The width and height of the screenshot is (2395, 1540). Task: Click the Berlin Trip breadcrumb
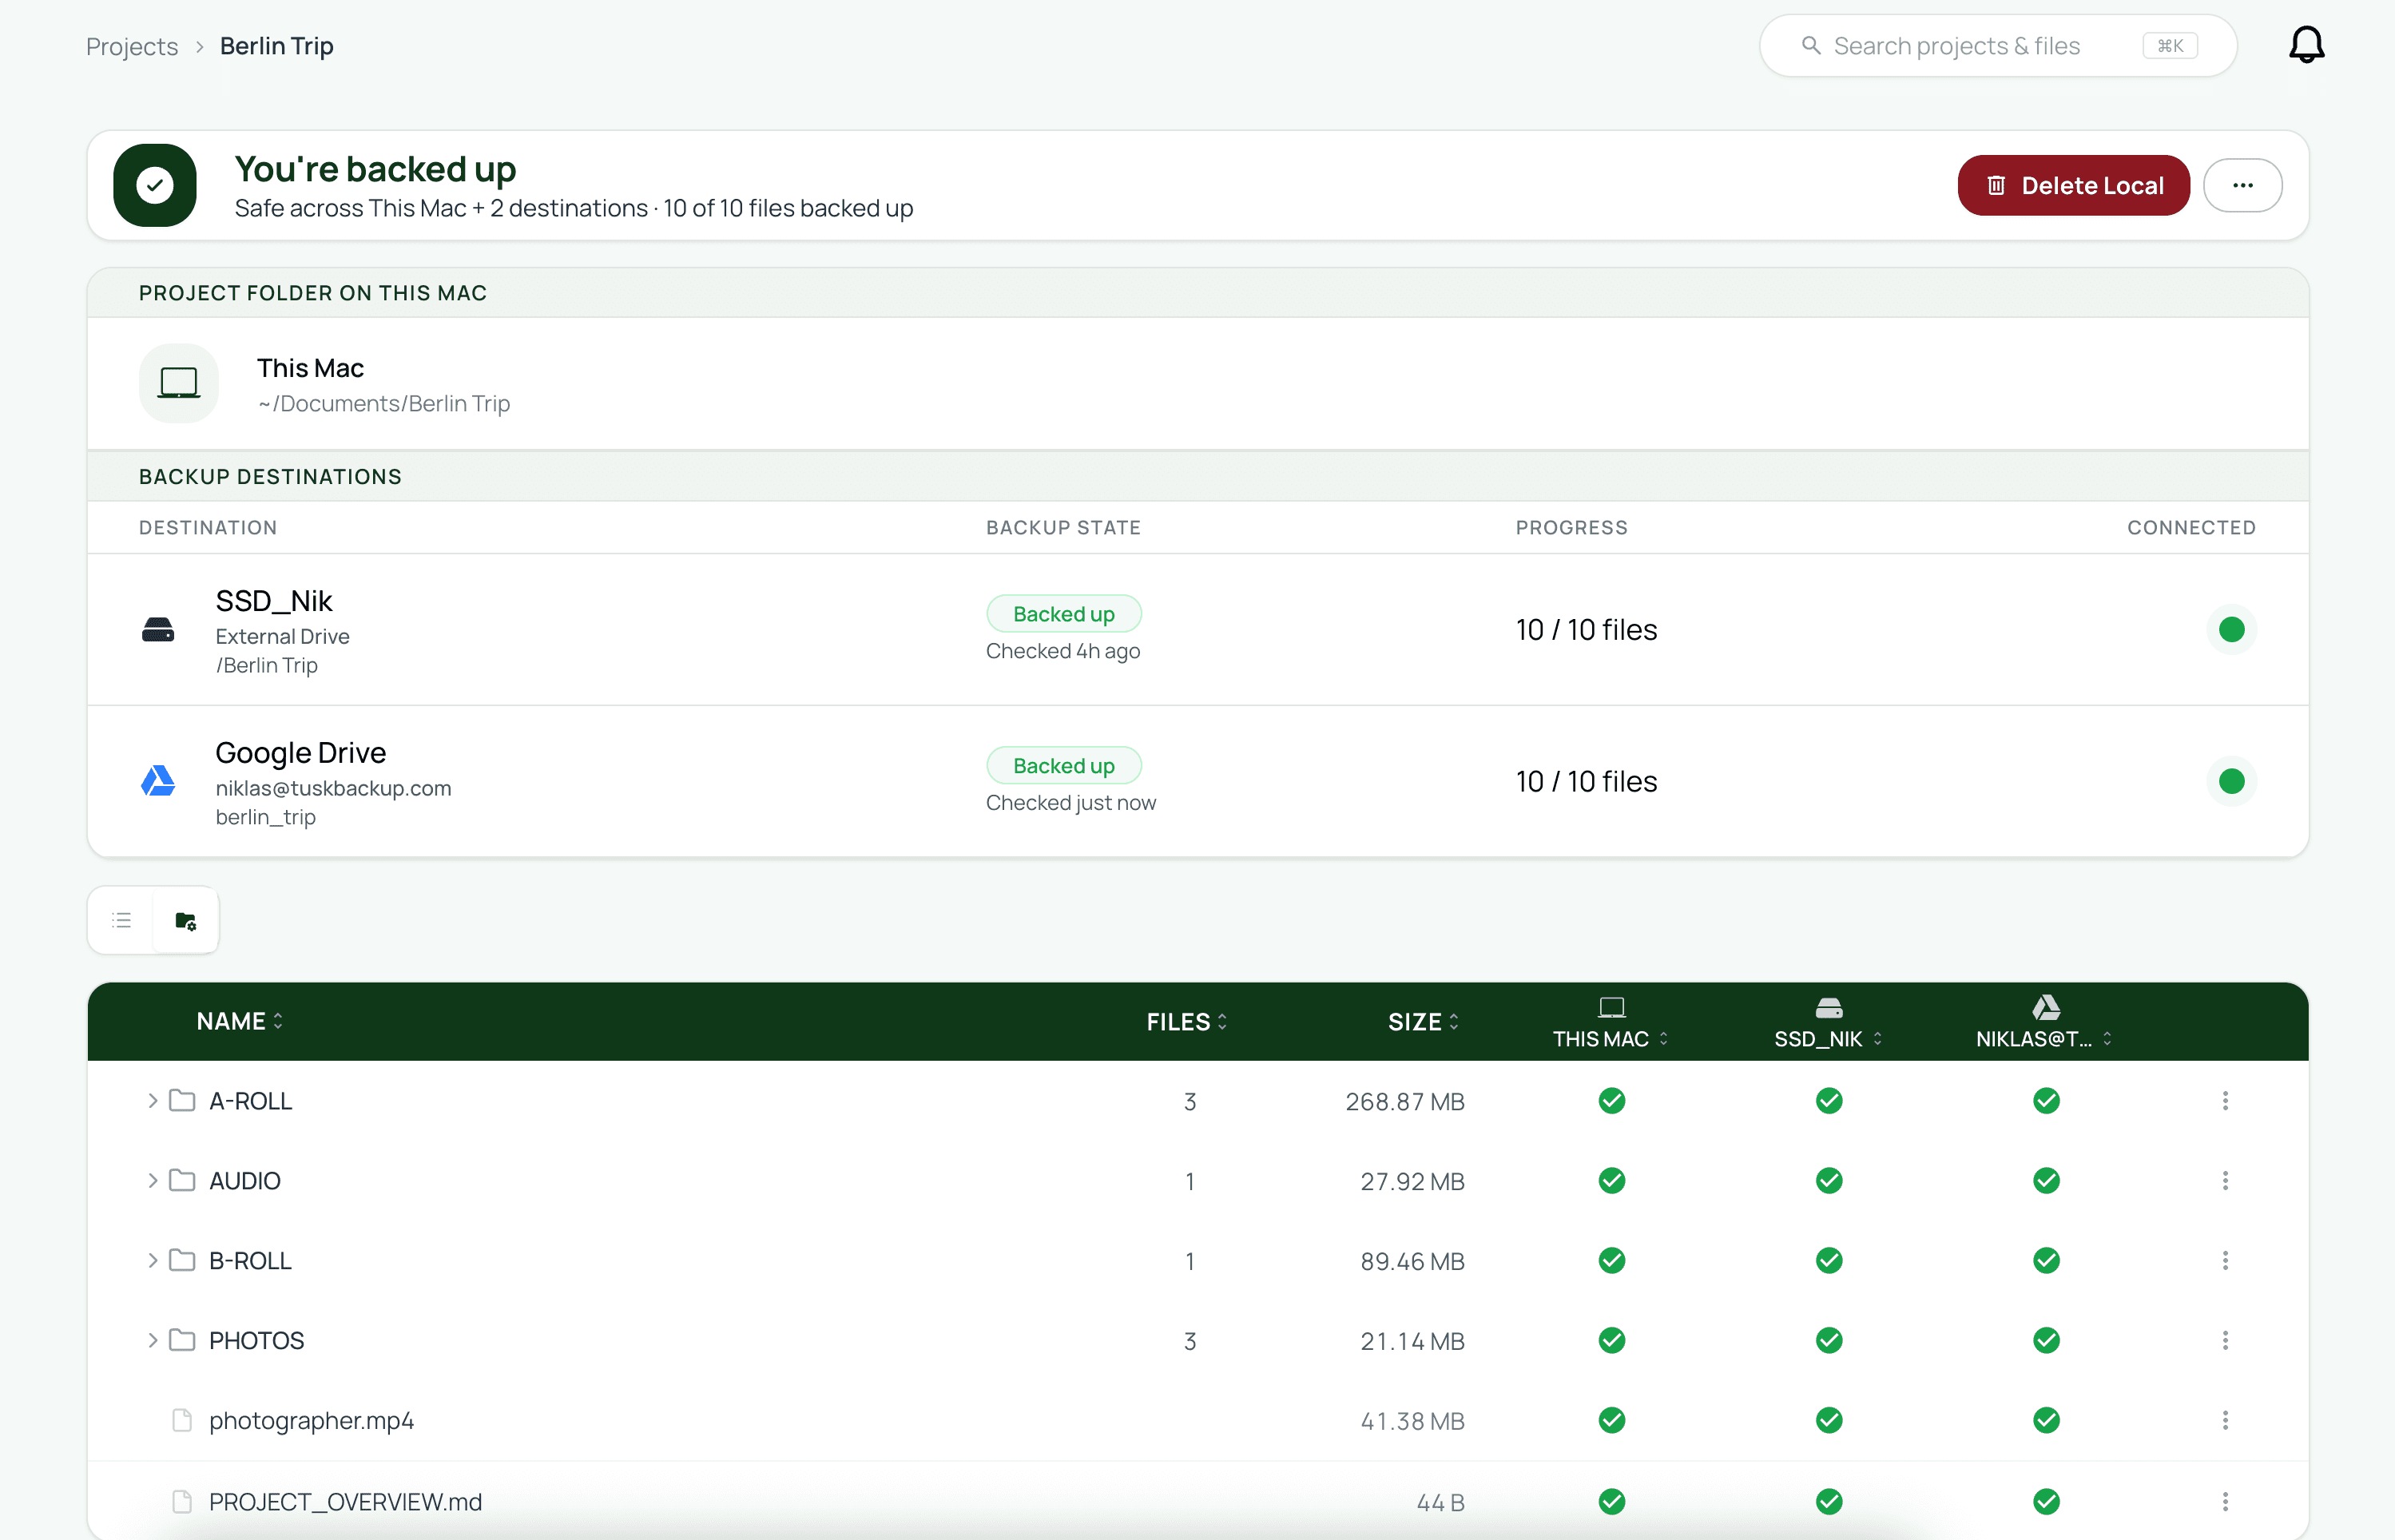277,46
